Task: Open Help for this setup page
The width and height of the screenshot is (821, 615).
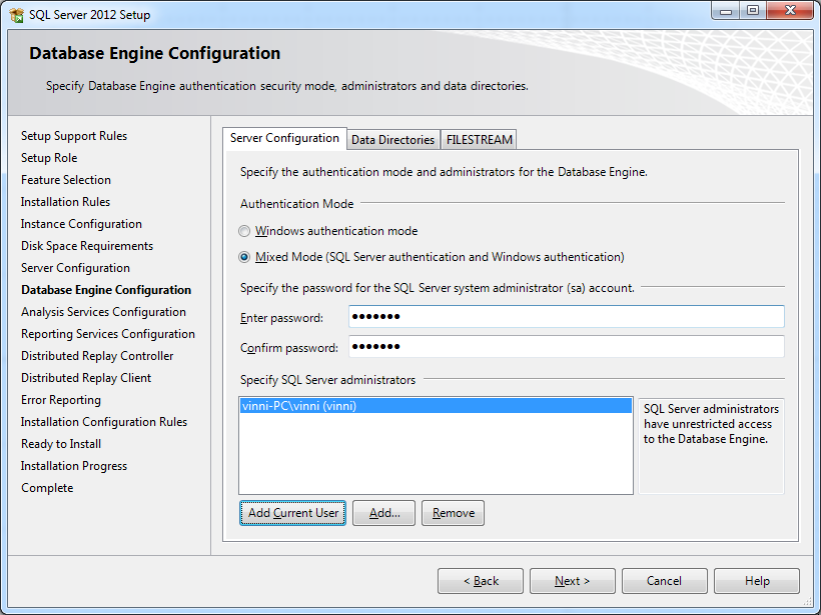Action: pyautogui.click(x=757, y=581)
